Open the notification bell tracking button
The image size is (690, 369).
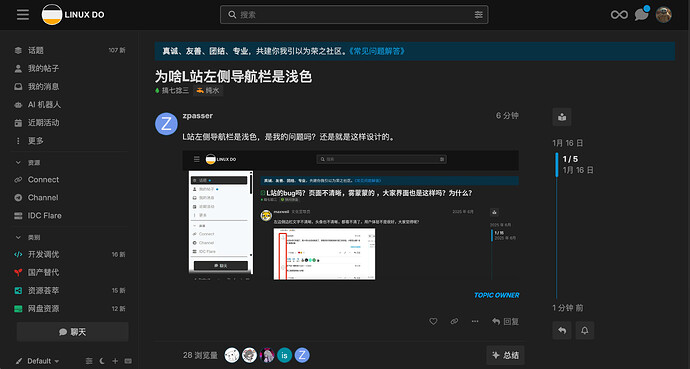point(585,330)
